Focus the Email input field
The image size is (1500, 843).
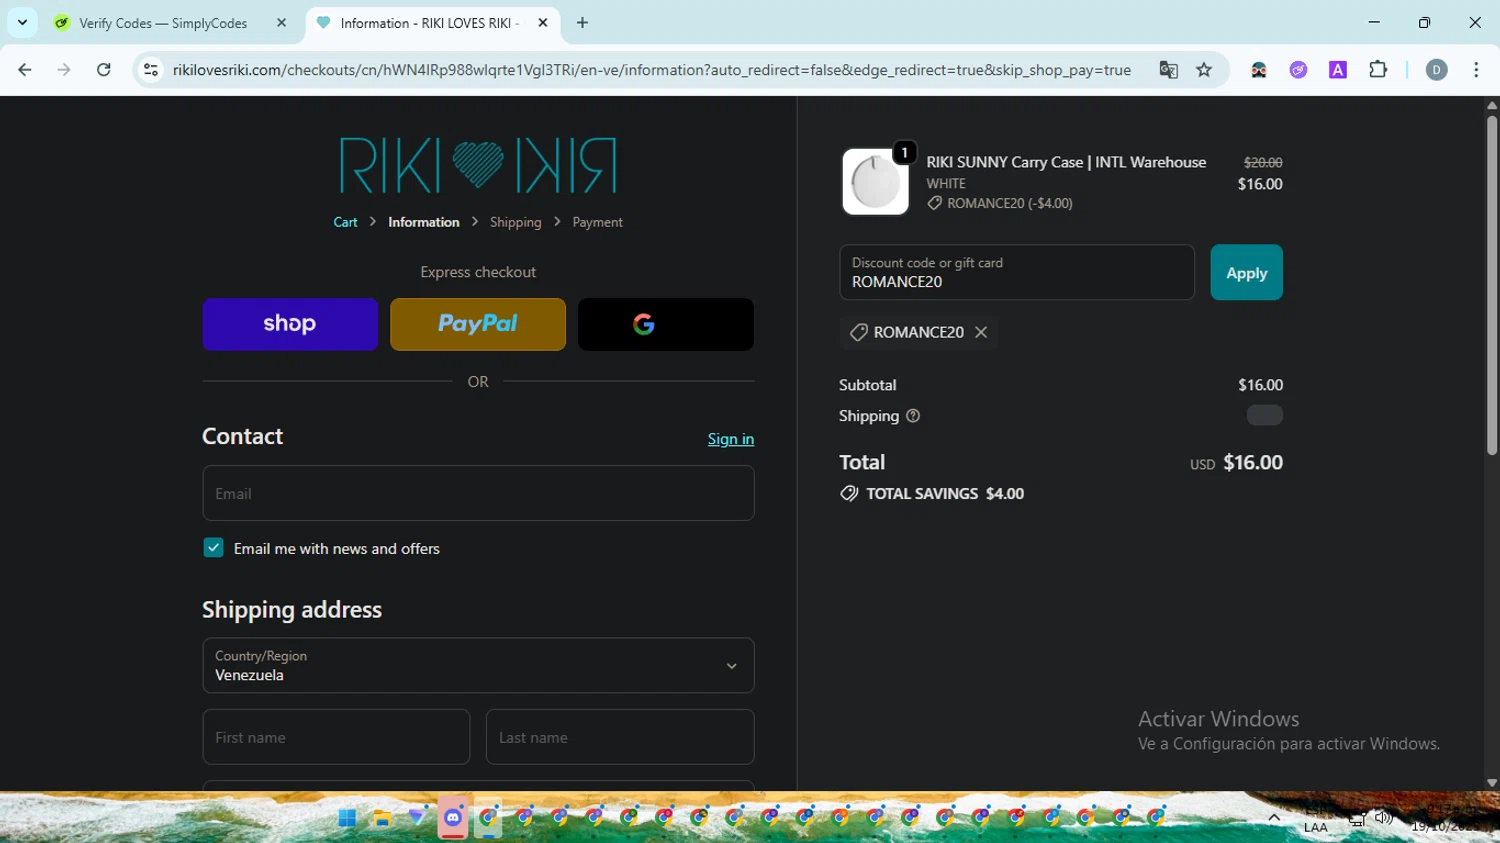478,493
